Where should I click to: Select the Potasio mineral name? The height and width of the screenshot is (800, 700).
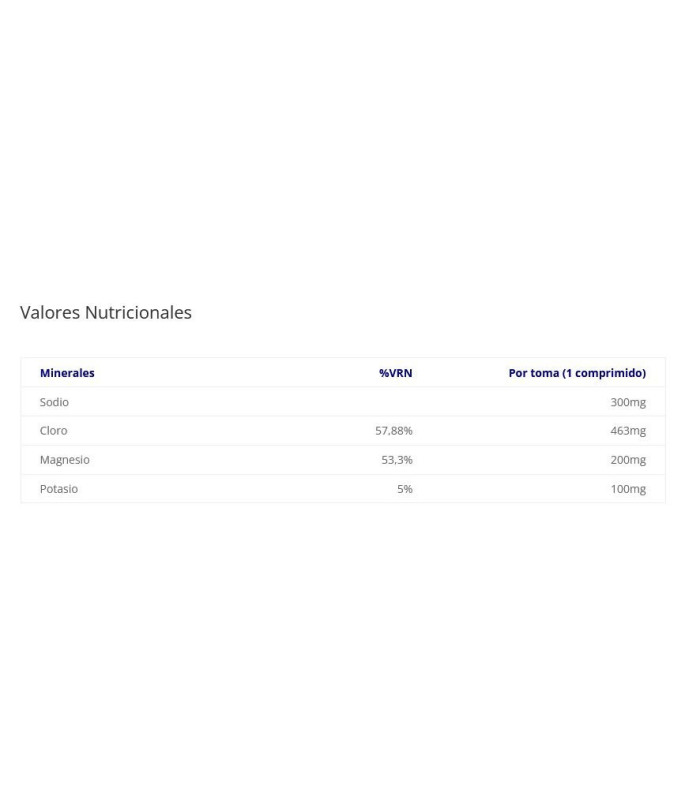click(58, 489)
